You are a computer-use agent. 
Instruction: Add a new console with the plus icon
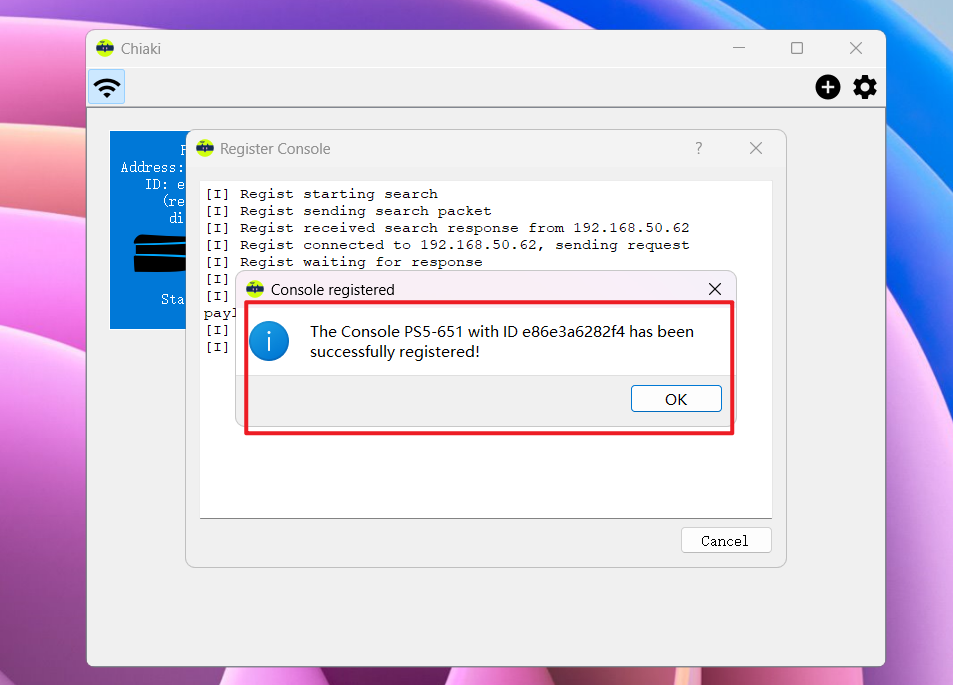[x=827, y=87]
